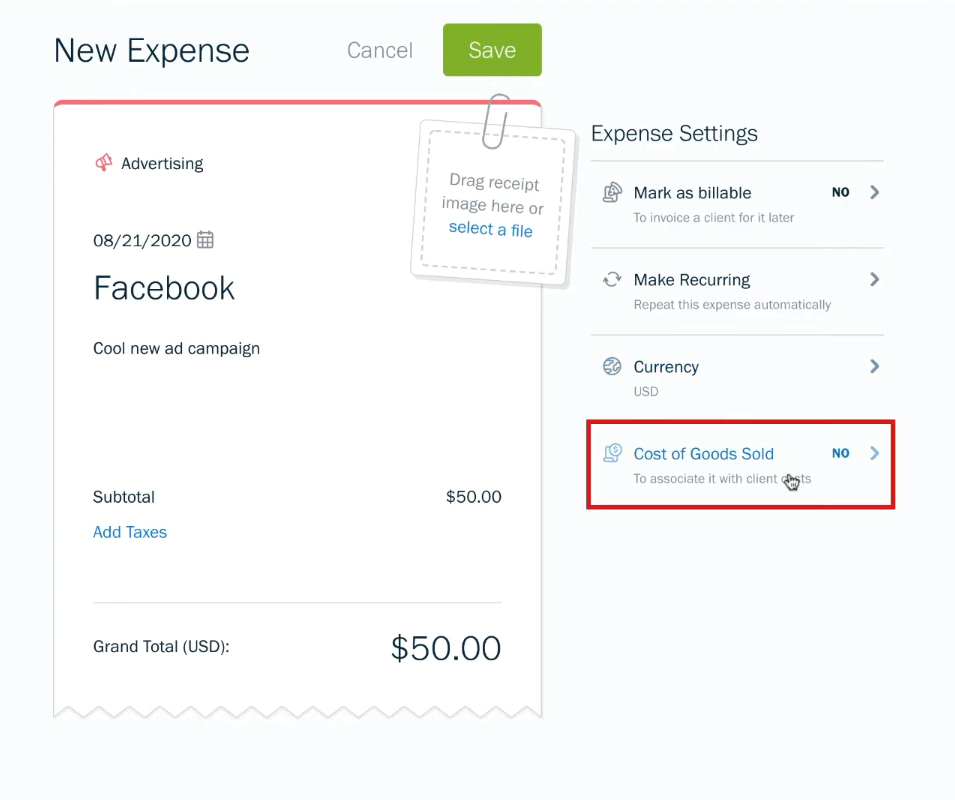Screen dimensions: 955x800
Task: Edit the Facebook merchant name field
Action: pos(164,288)
